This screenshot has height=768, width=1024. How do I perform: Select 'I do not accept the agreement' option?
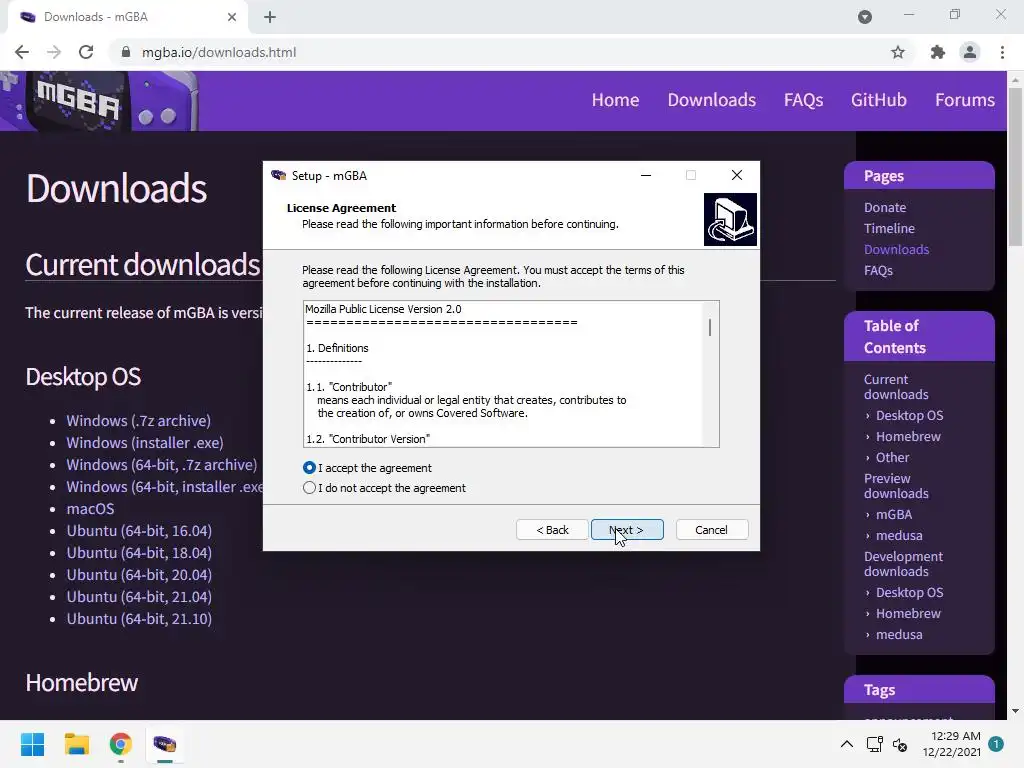tap(310, 488)
